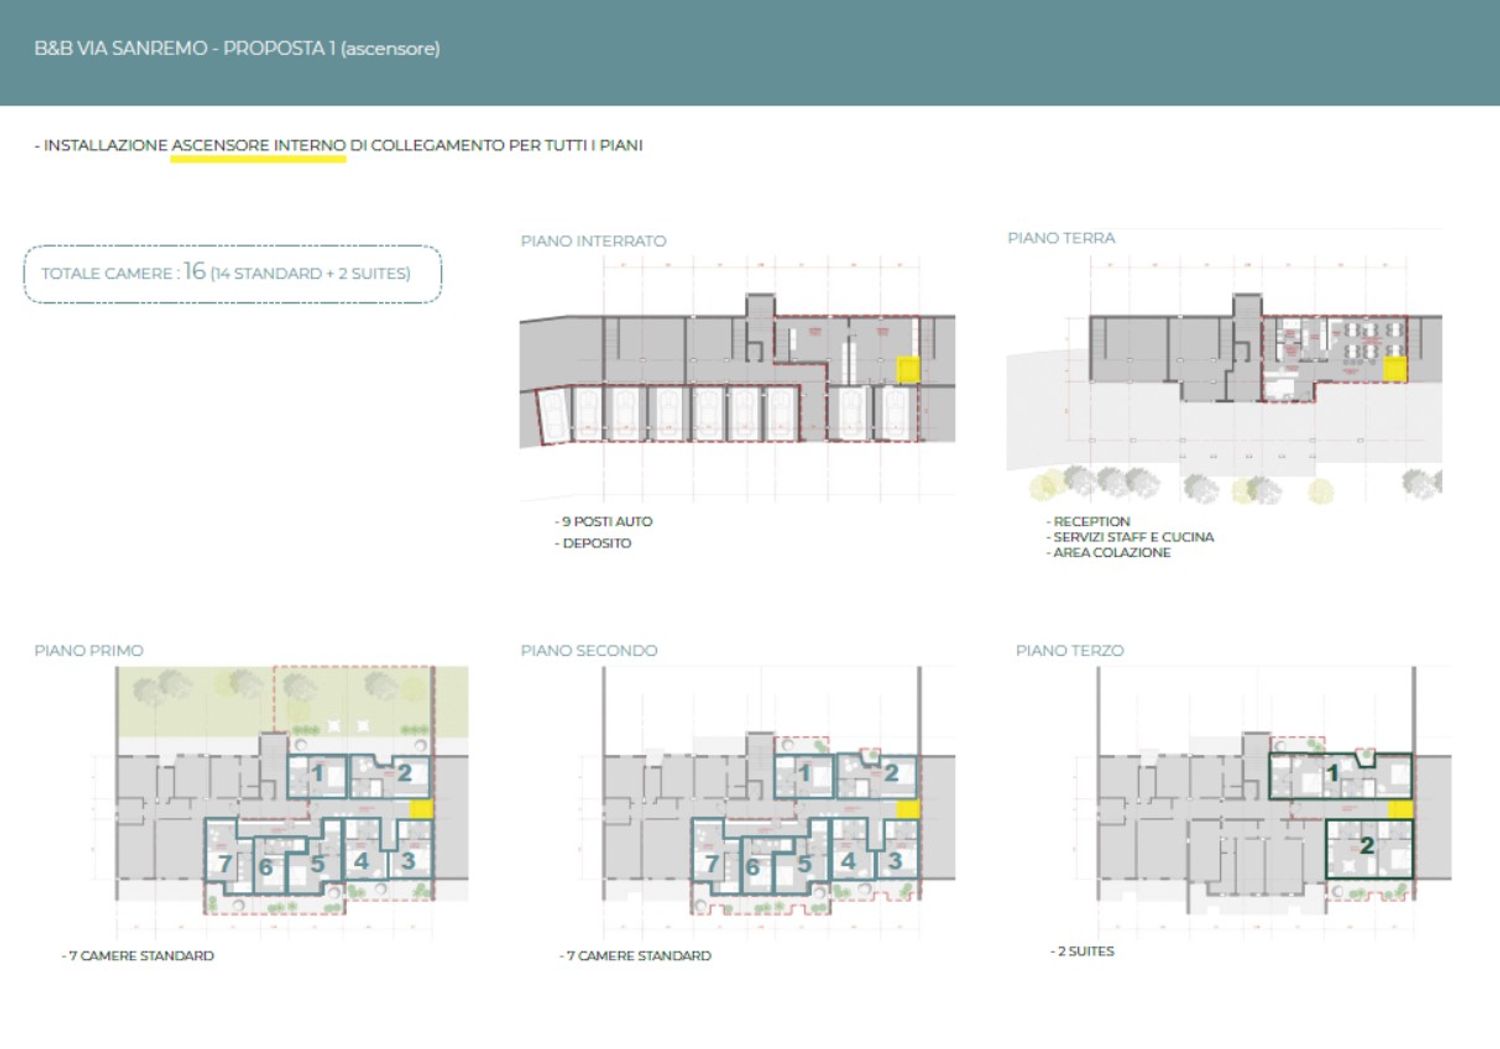
Task: Click the 2 SUITES caption
Action: pos(1085,952)
